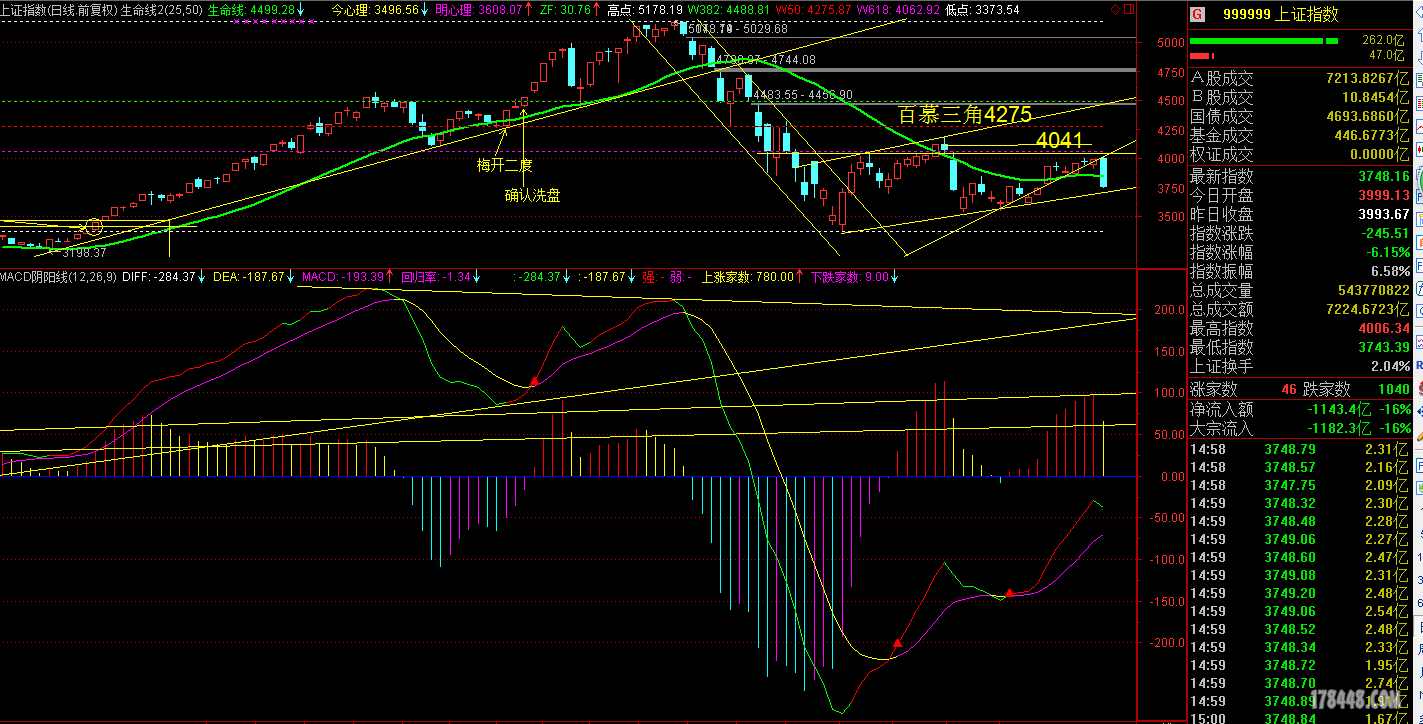Click the 跌家数 1040 count
The image size is (1423, 724).
(x=1392, y=389)
